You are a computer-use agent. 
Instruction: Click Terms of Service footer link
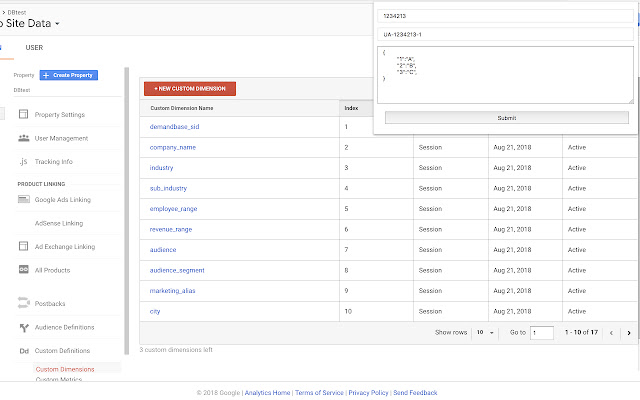319,393
